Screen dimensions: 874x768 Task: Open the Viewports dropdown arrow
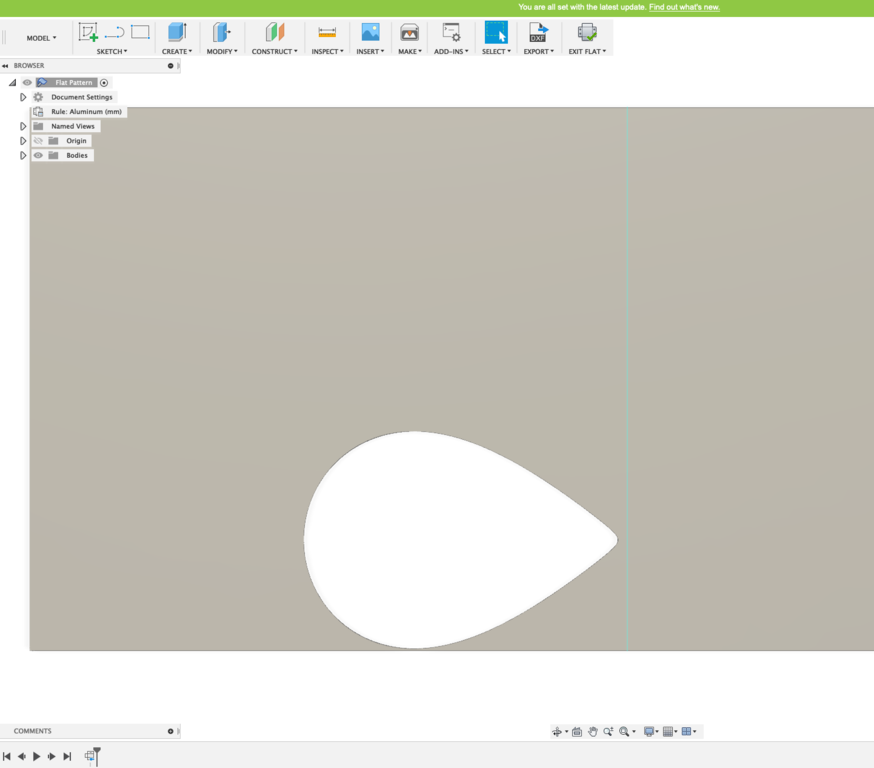695,732
